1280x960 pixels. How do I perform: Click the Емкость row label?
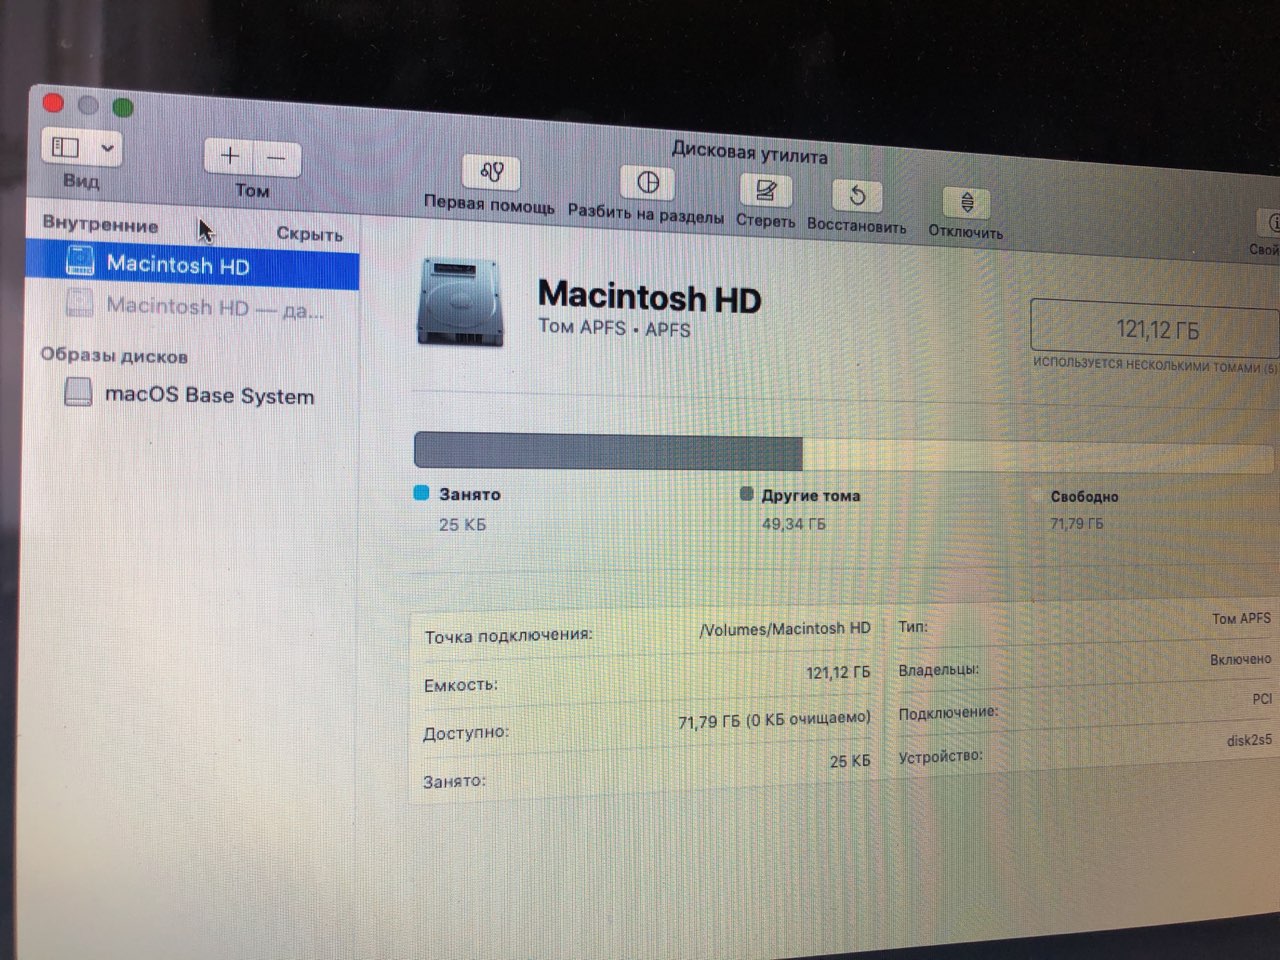[460, 686]
